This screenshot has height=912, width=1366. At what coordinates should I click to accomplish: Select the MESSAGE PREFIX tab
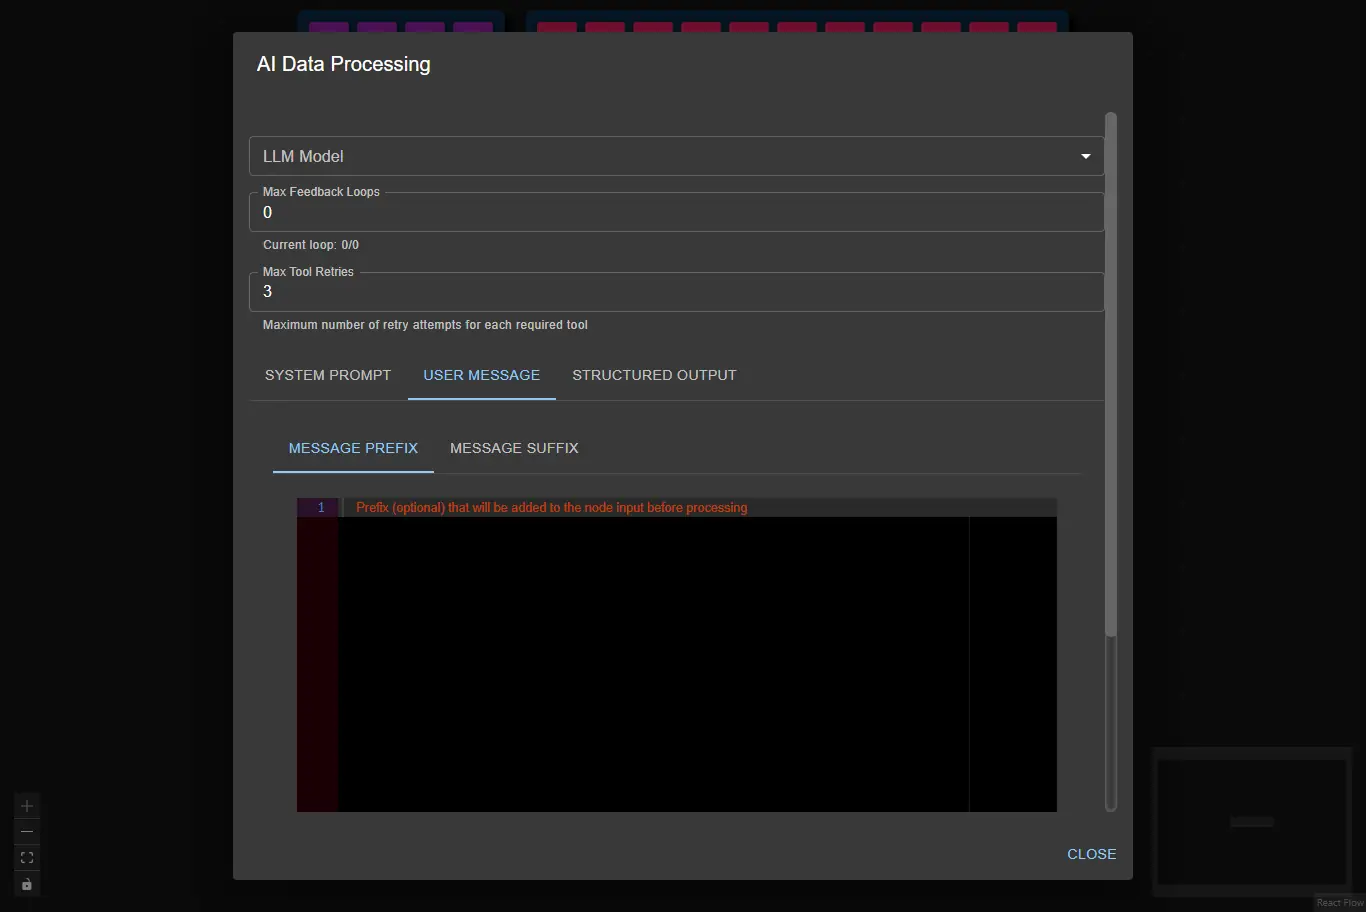[x=353, y=448]
